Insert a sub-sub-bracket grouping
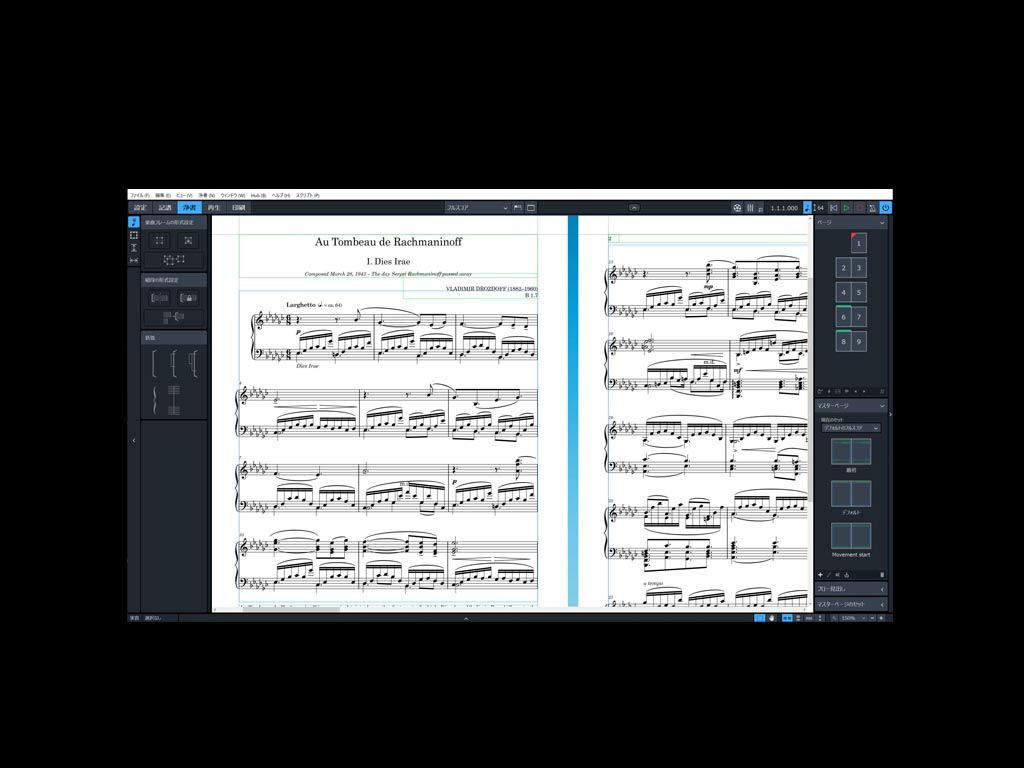1024x768 pixels. (x=193, y=363)
